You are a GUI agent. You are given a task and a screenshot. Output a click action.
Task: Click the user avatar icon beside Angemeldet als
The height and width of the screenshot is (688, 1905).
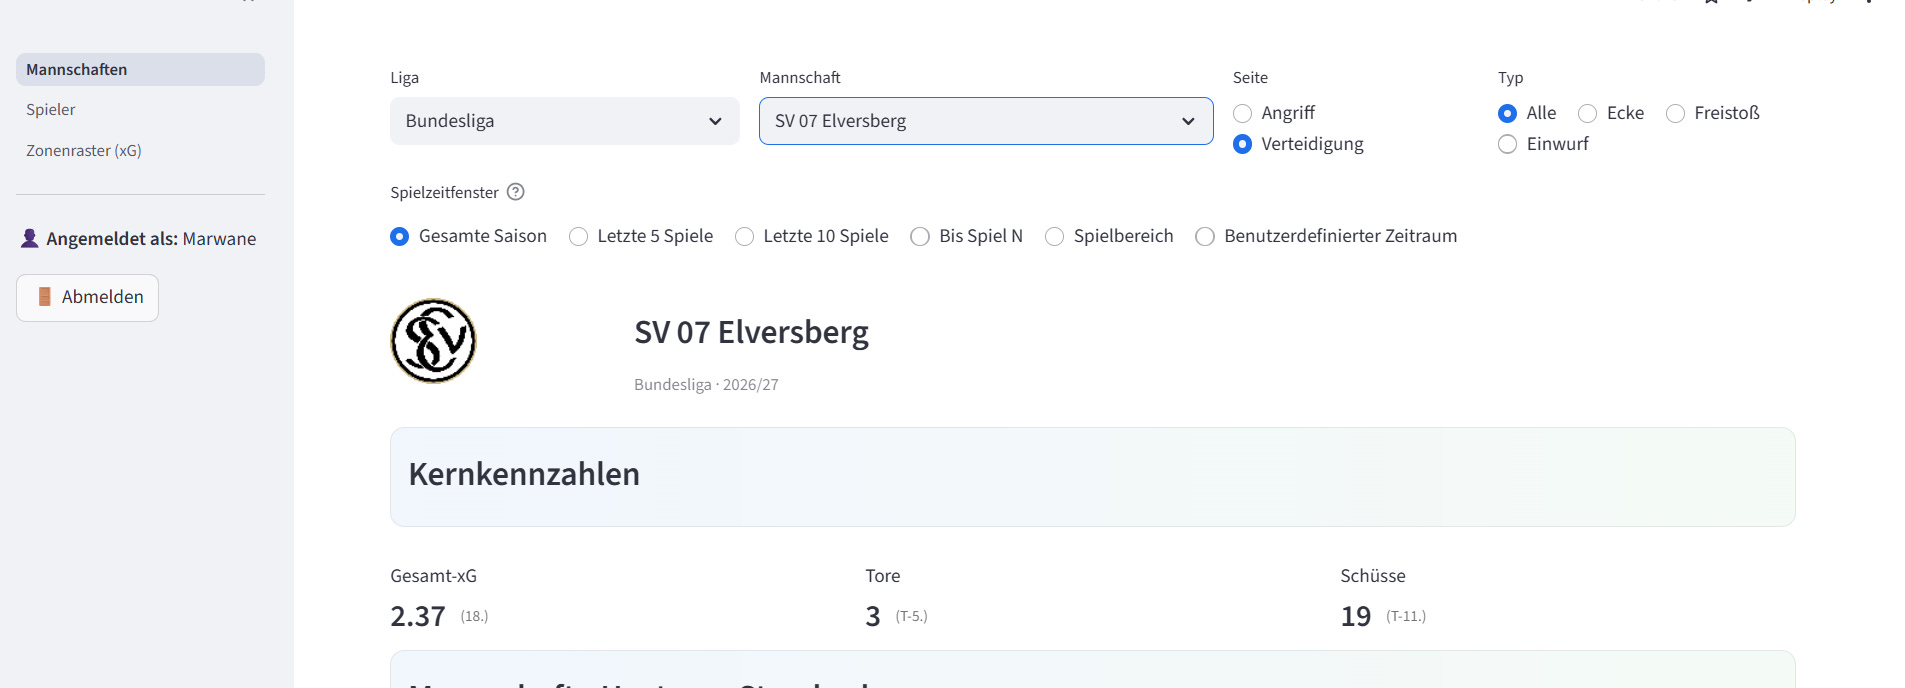point(30,238)
